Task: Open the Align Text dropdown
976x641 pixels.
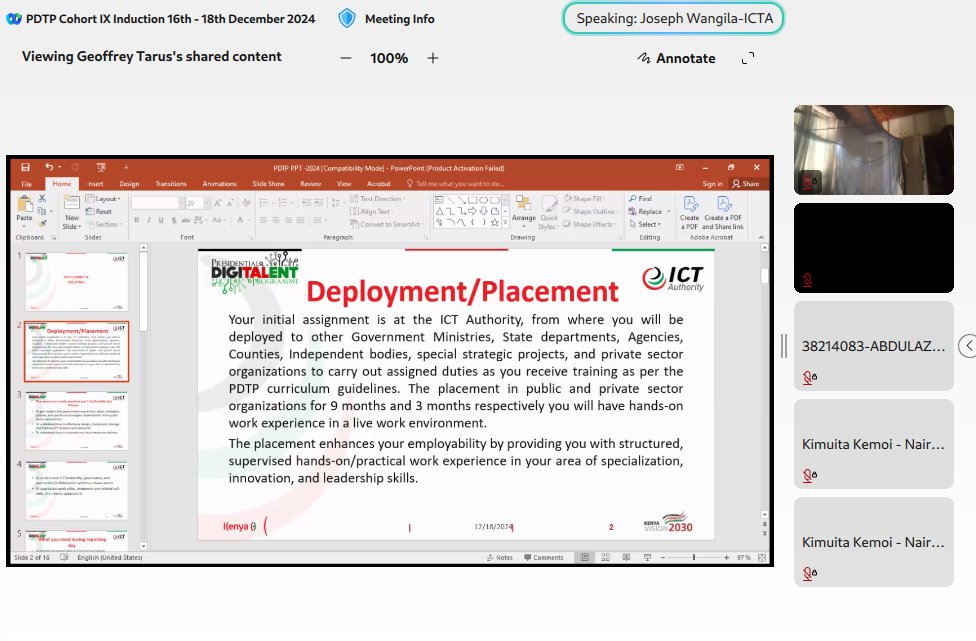Action: [x=372, y=212]
